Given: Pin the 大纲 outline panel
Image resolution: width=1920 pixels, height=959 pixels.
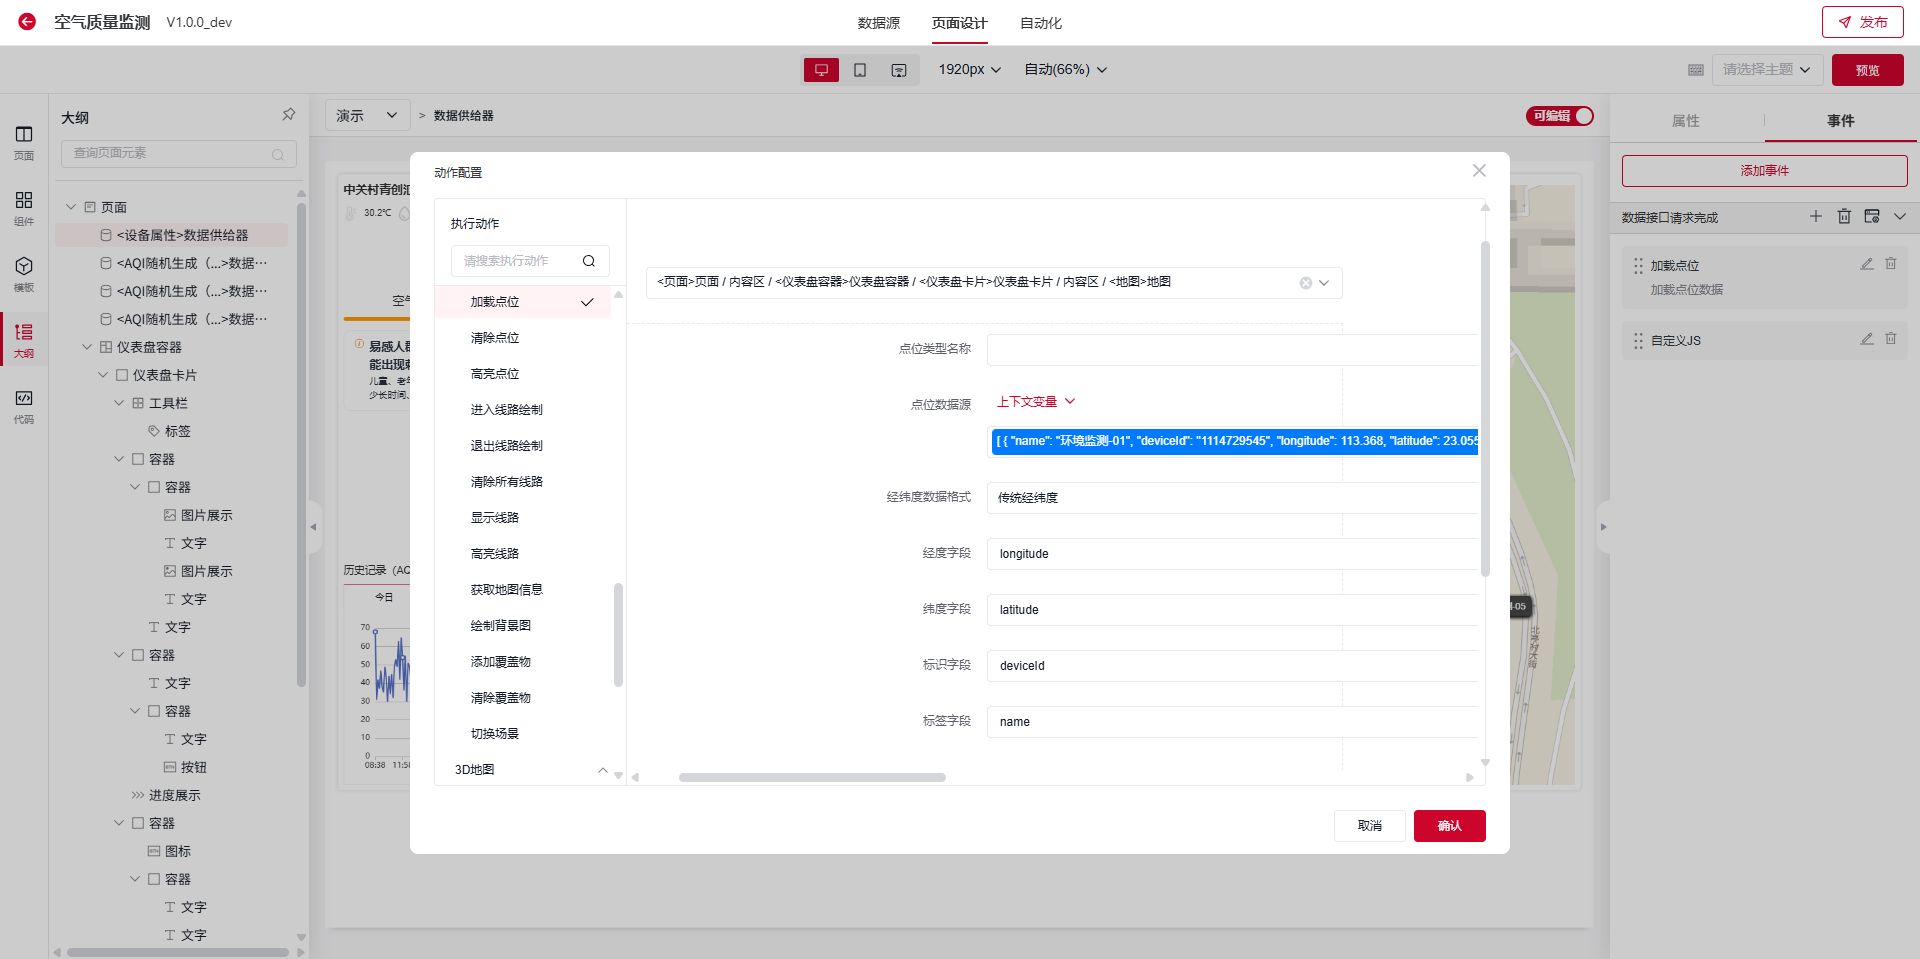Looking at the screenshot, I should coord(288,115).
